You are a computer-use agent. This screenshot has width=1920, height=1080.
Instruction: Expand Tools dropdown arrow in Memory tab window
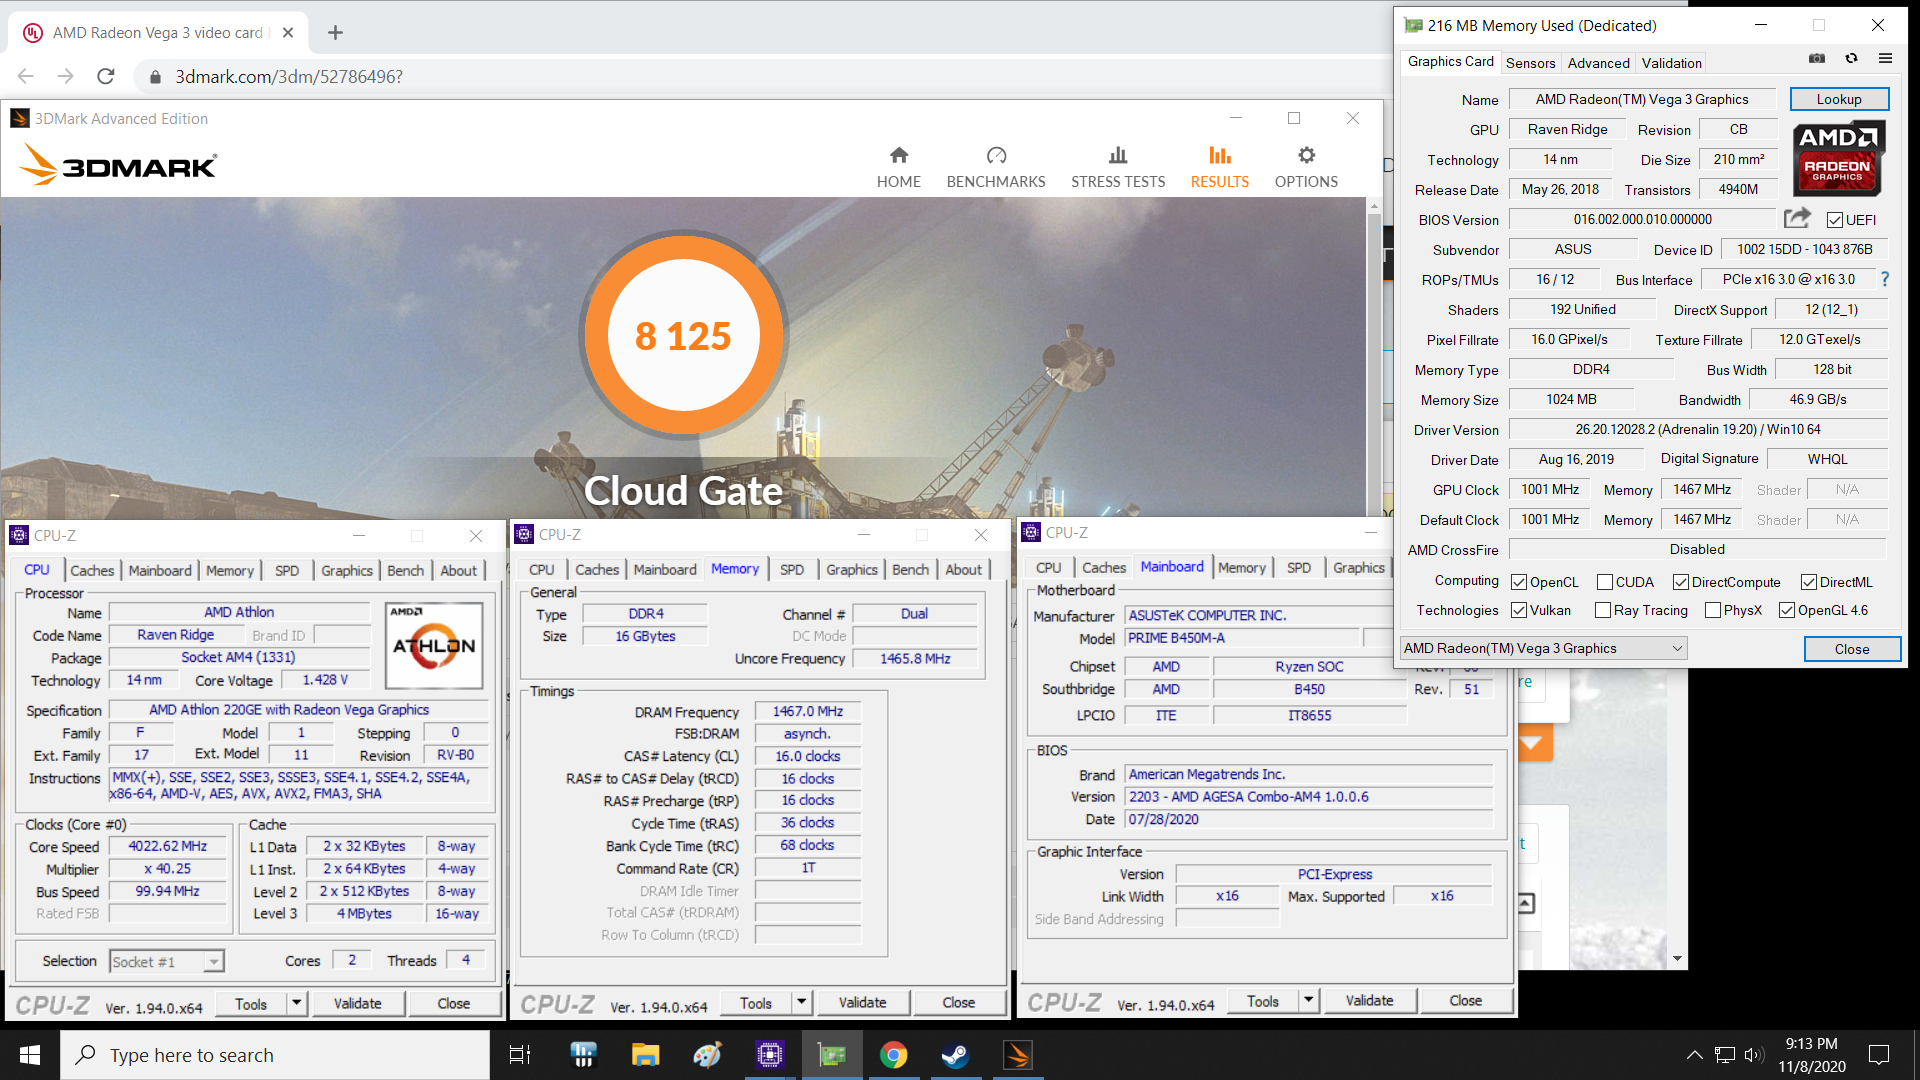[x=802, y=1002]
